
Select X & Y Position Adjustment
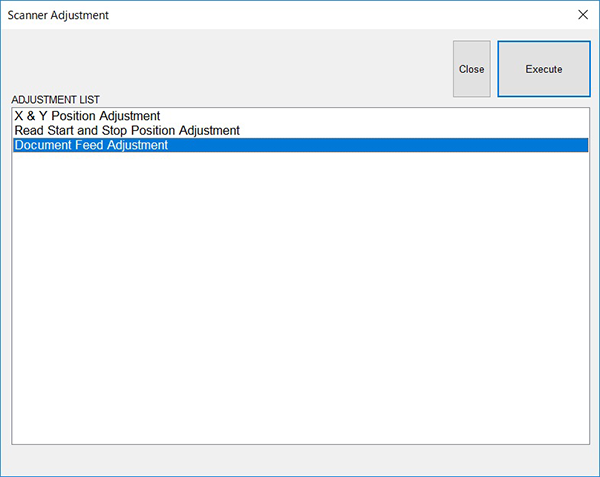[x=300, y=116]
